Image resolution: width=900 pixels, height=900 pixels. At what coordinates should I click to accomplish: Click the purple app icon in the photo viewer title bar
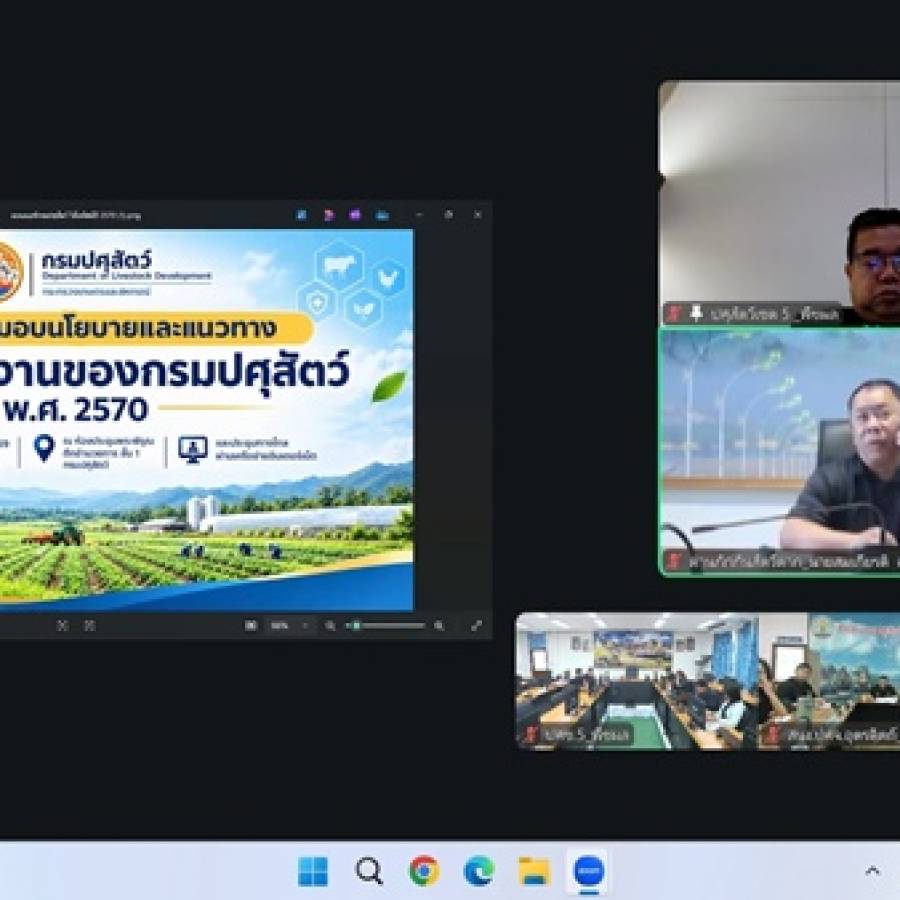[355, 215]
